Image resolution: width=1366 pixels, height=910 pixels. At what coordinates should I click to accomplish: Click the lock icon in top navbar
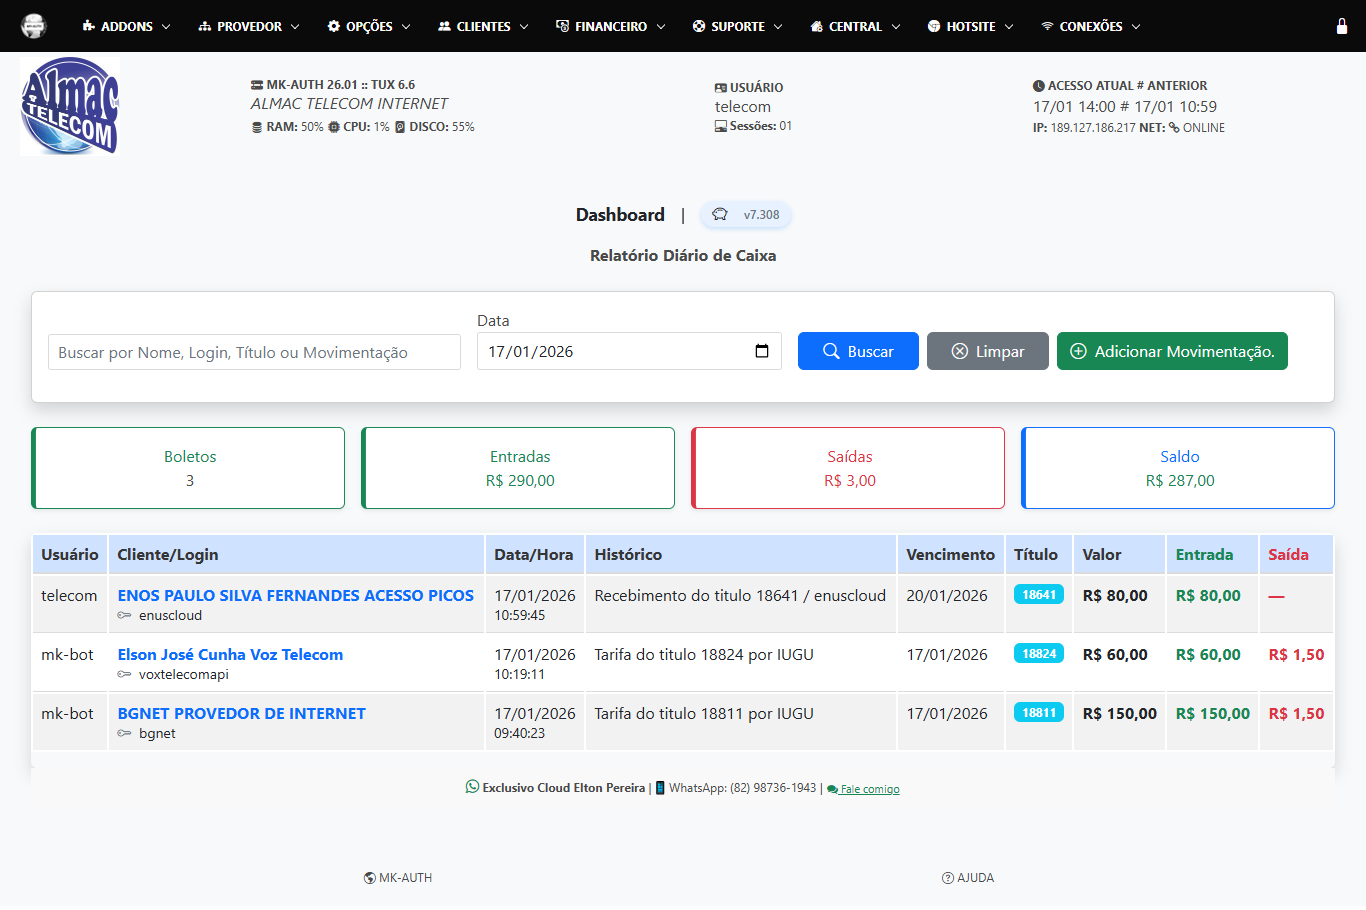tap(1341, 26)
